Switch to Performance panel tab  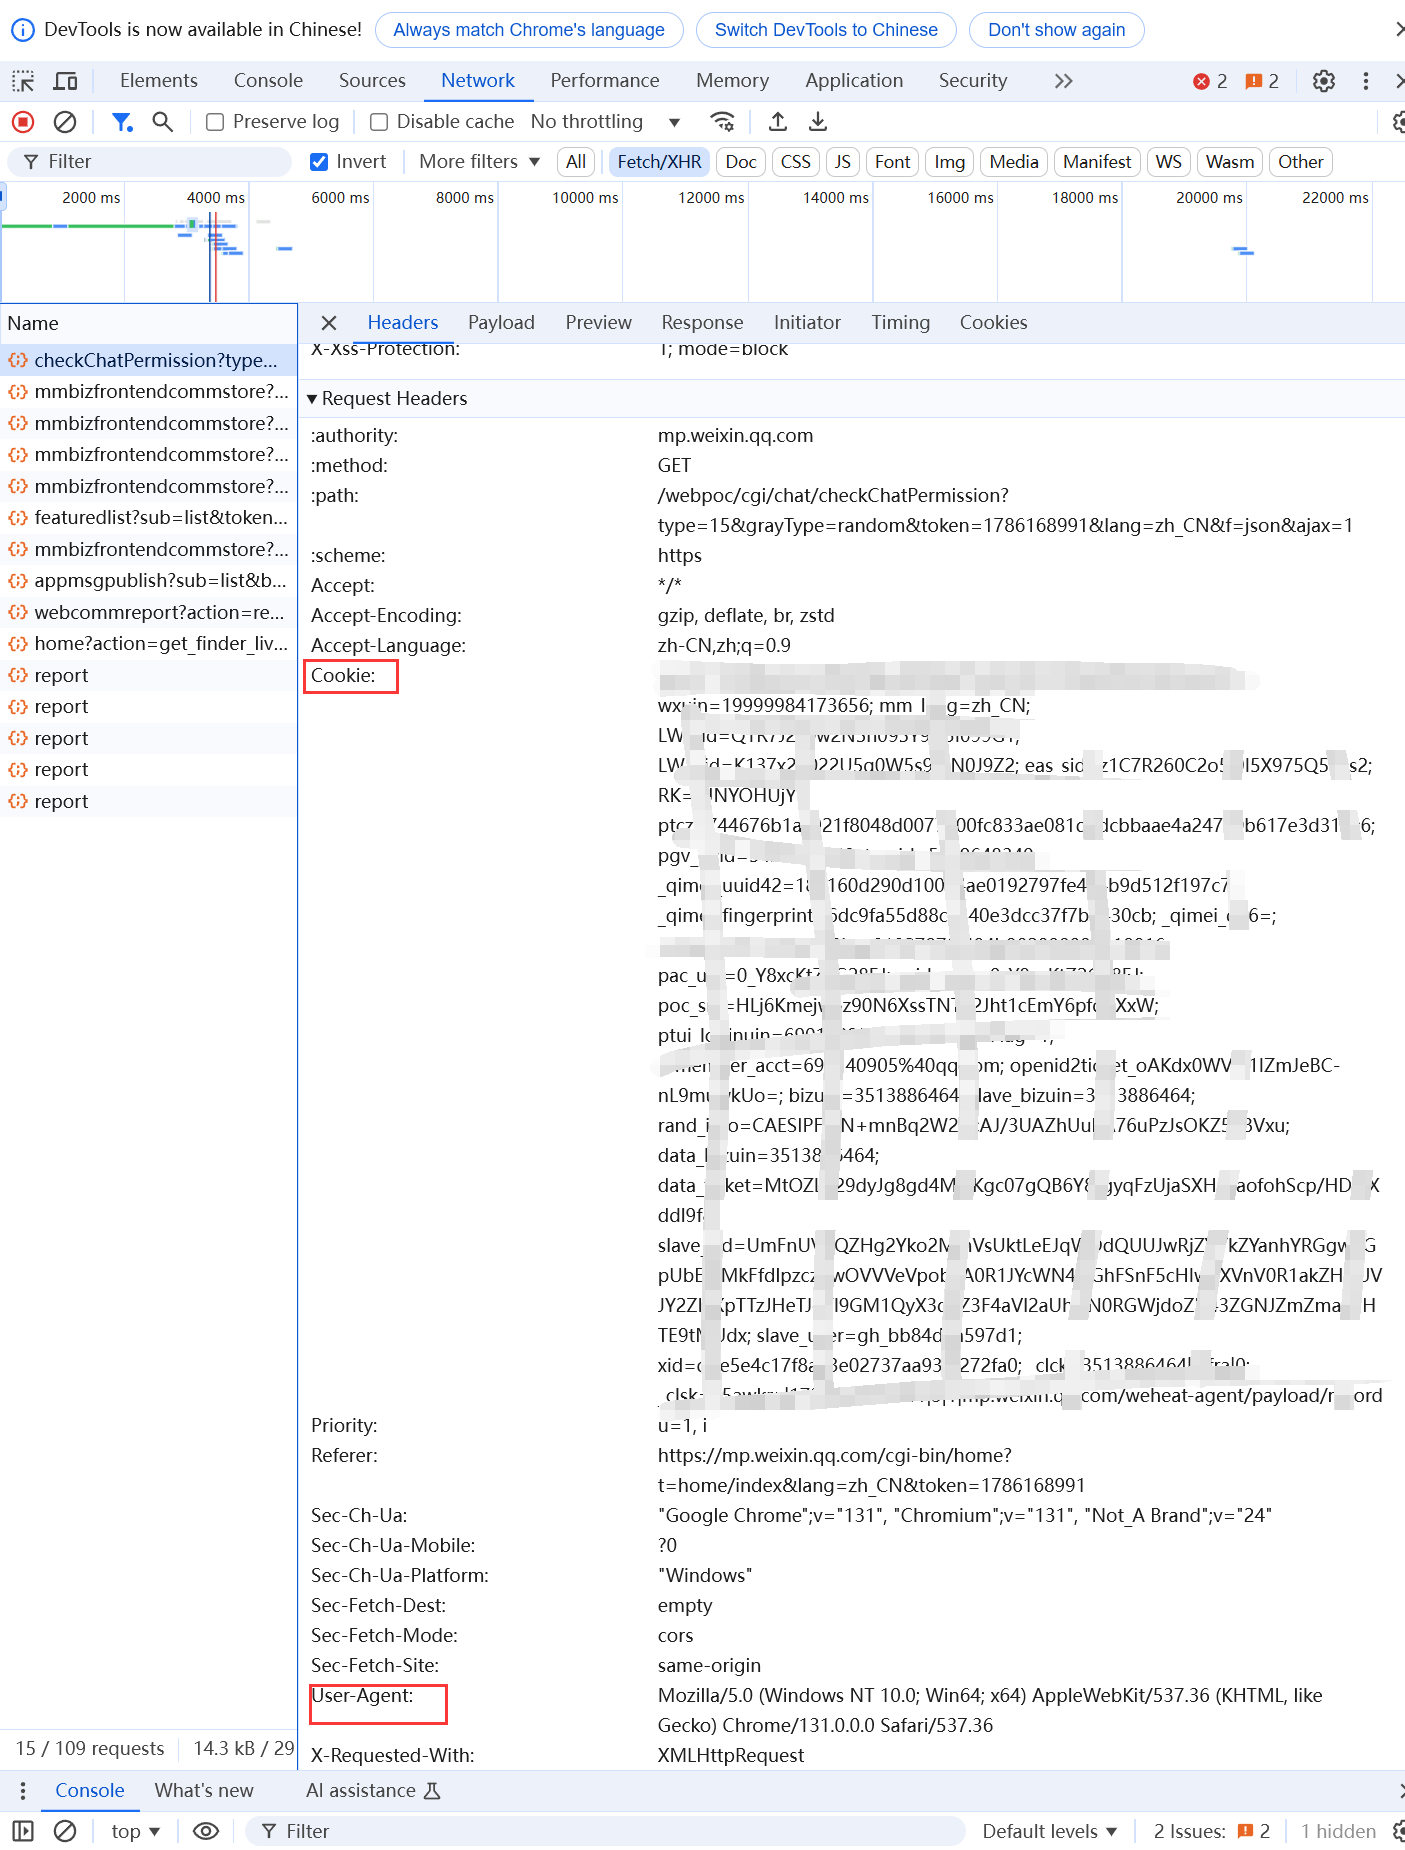(605, 81)
